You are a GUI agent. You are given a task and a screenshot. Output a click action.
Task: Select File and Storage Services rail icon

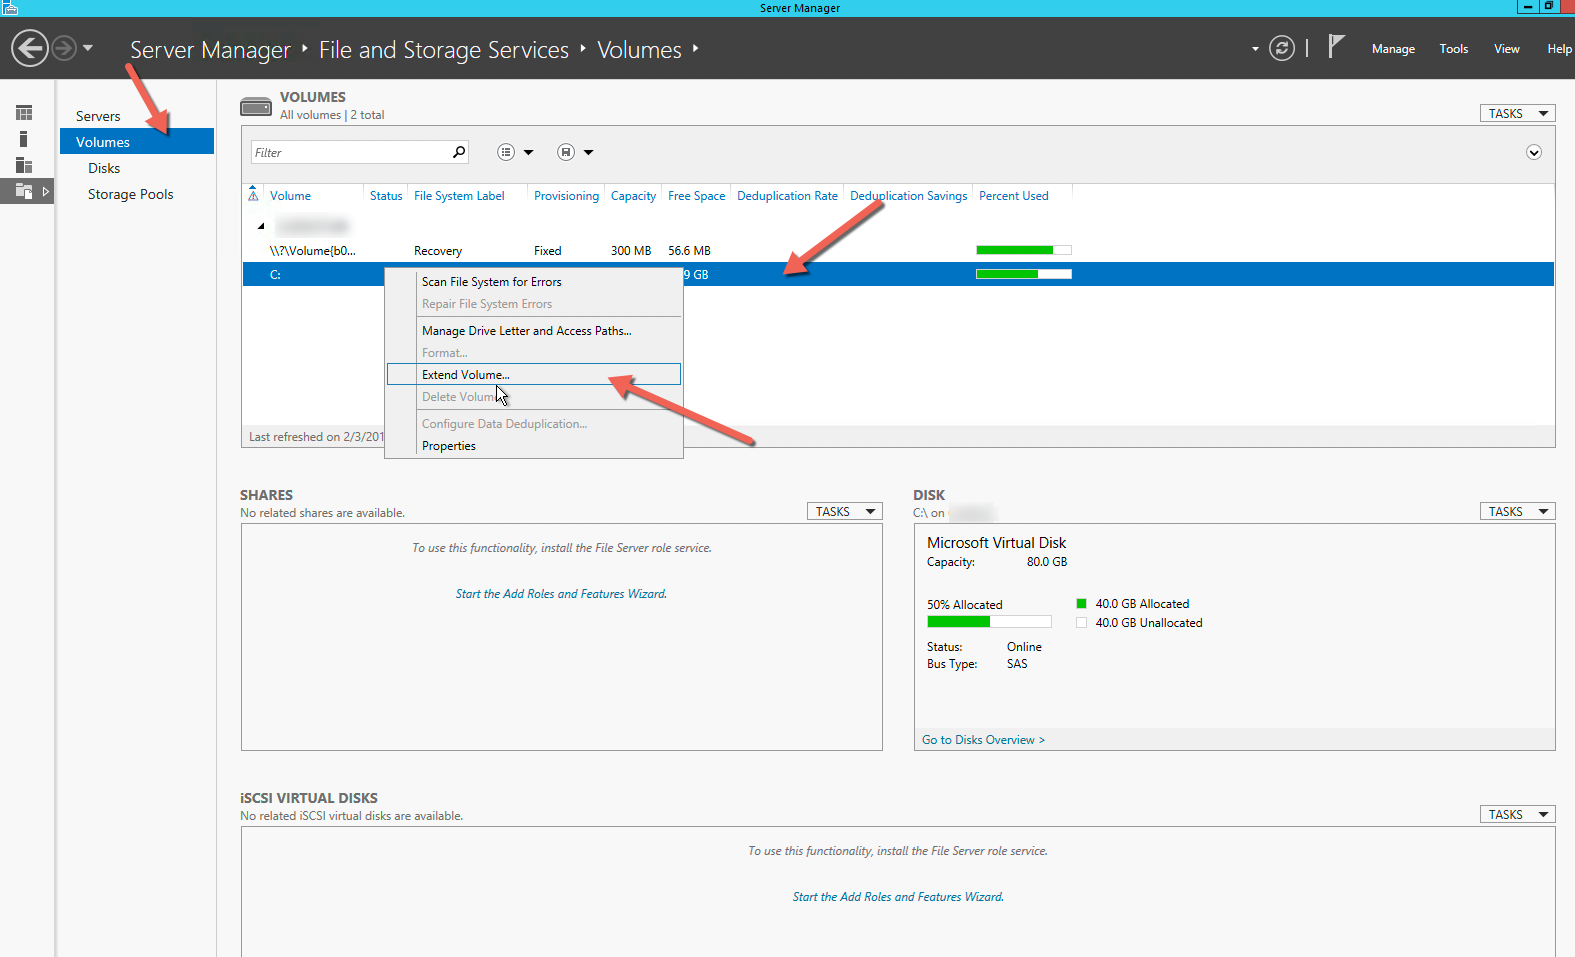pyautogui.click(x=24, y=191)
